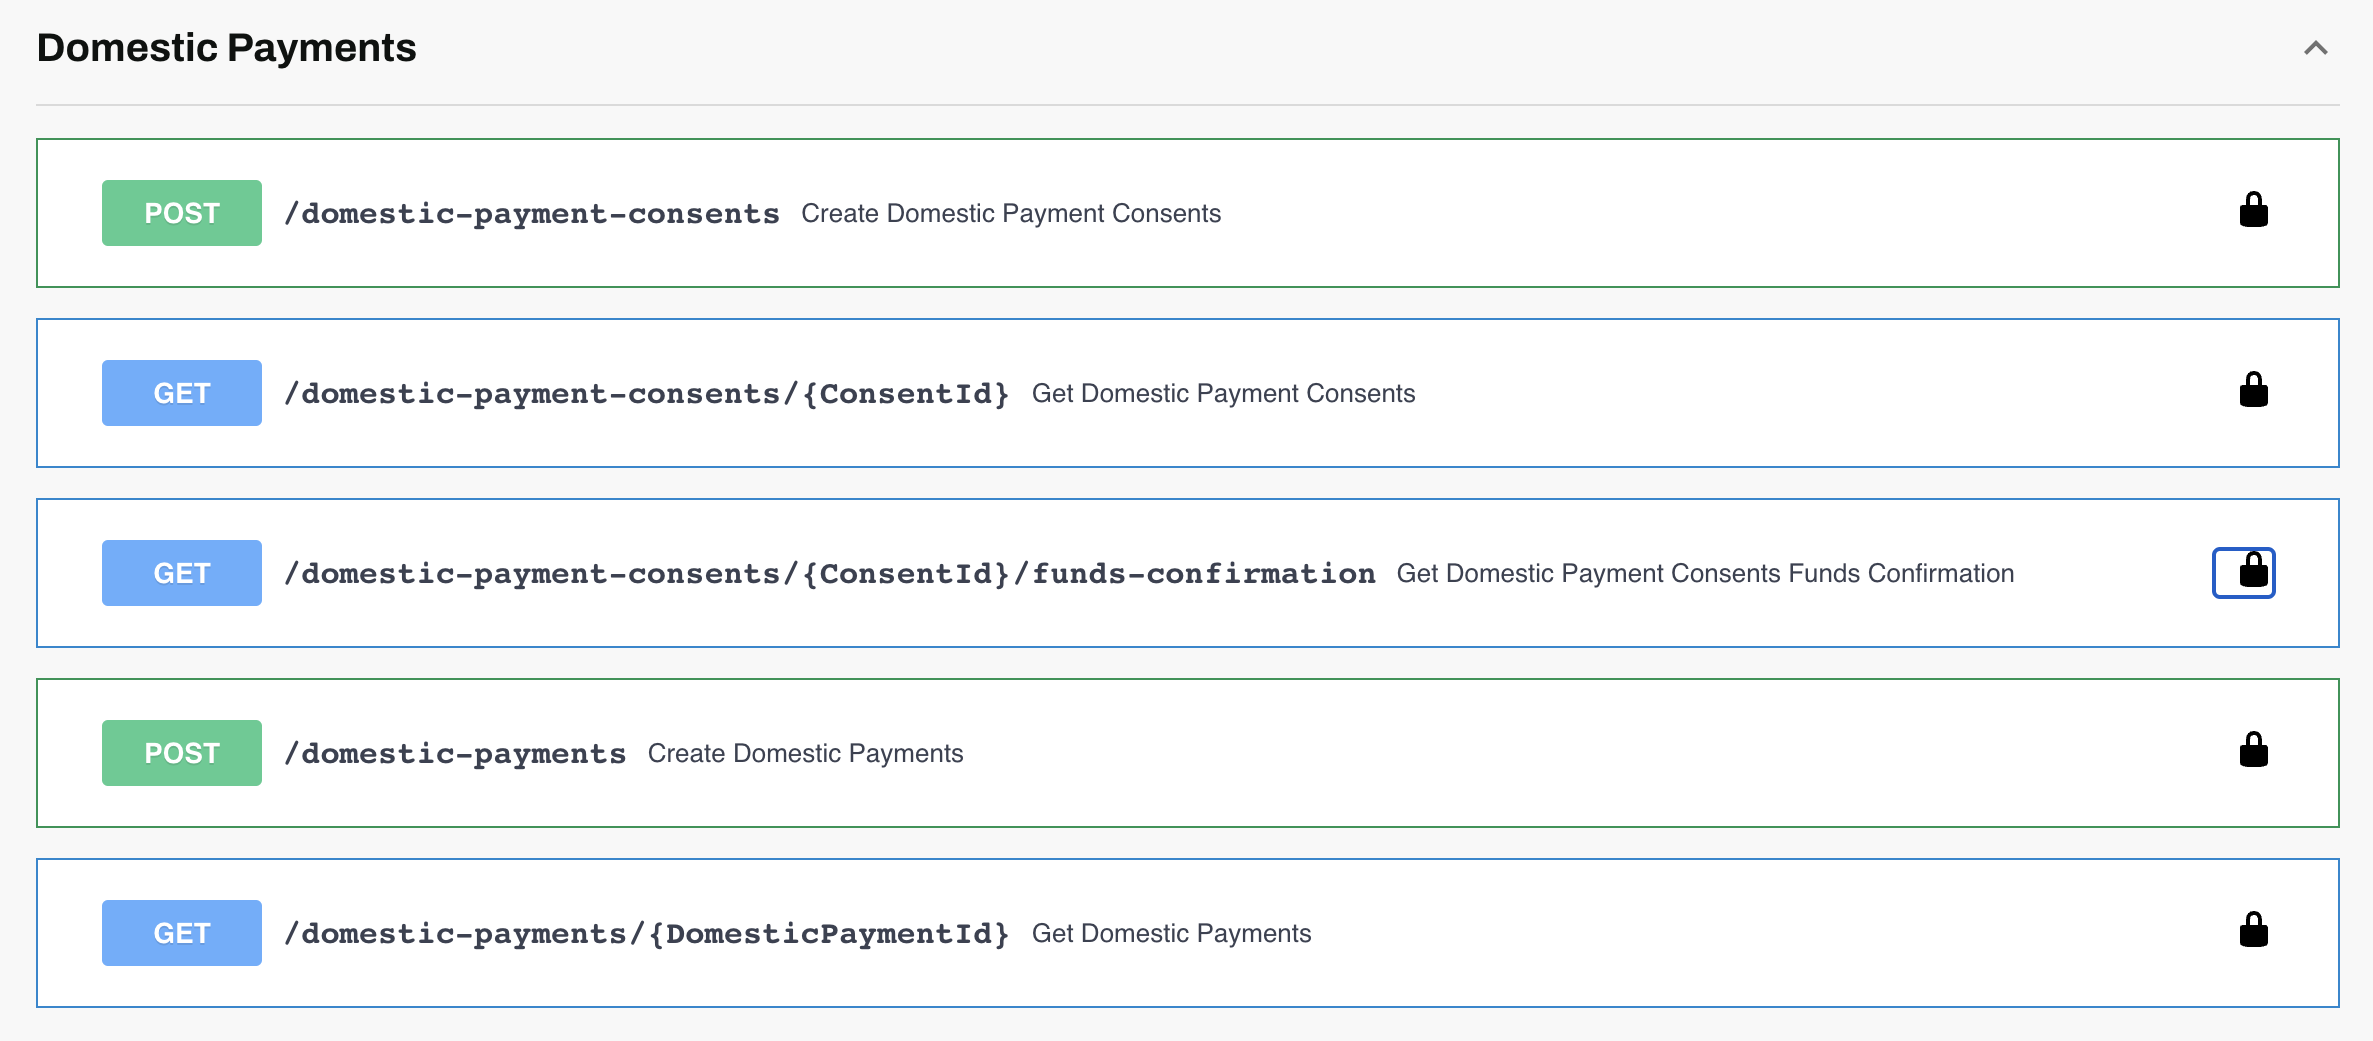Click the Domestic Payments section heading
This screenshot has width=2373, height=1041.
[x=226, y=48]
